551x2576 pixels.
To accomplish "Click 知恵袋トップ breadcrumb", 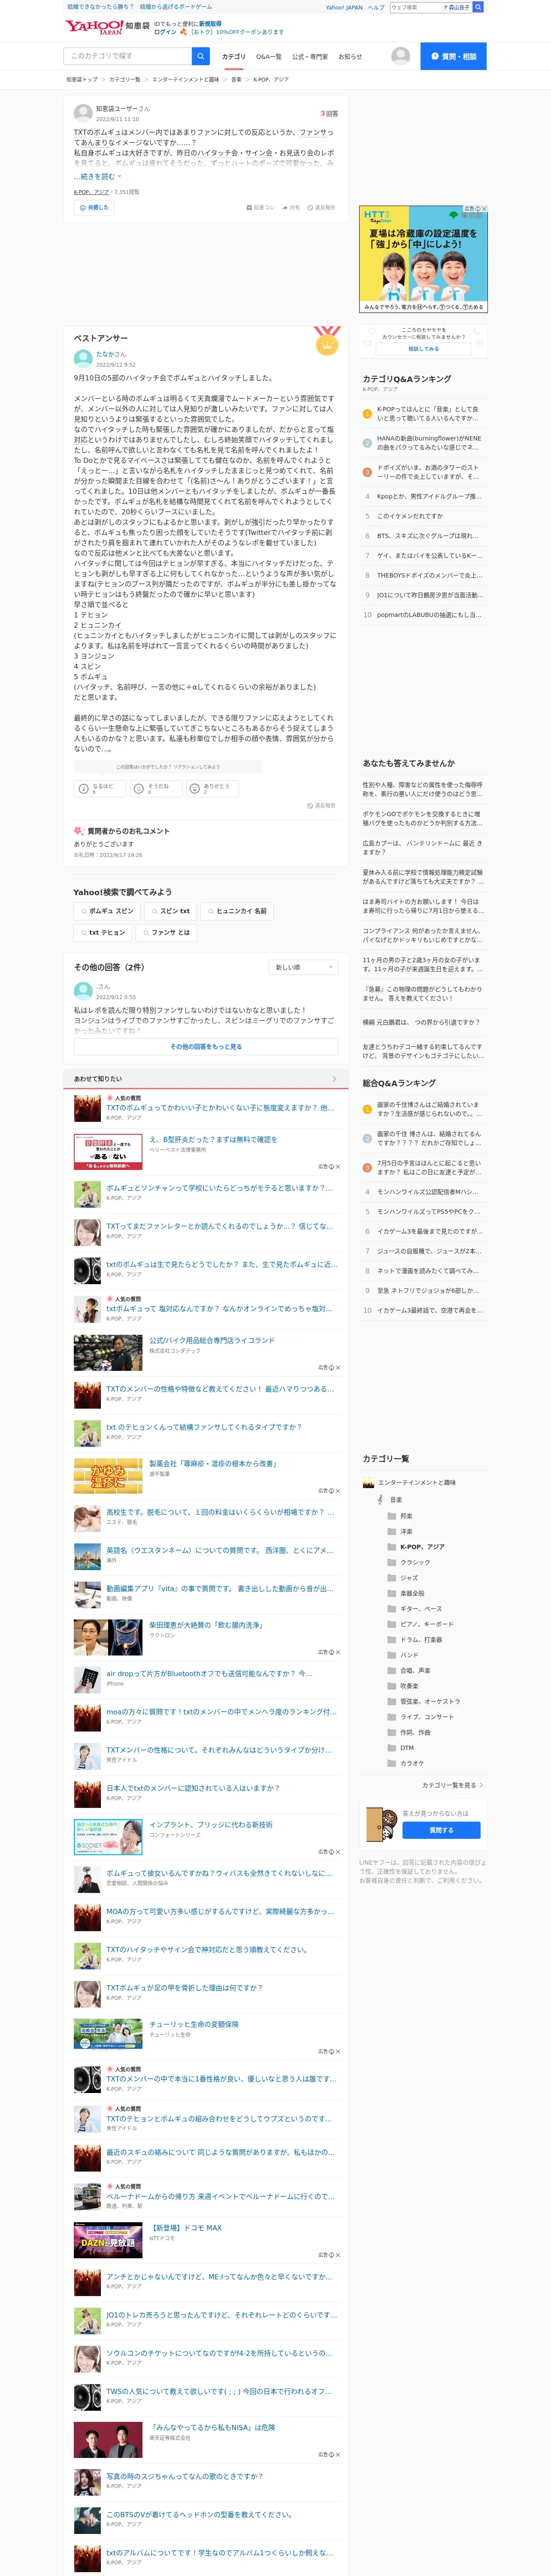I will [x=82, y=80].
